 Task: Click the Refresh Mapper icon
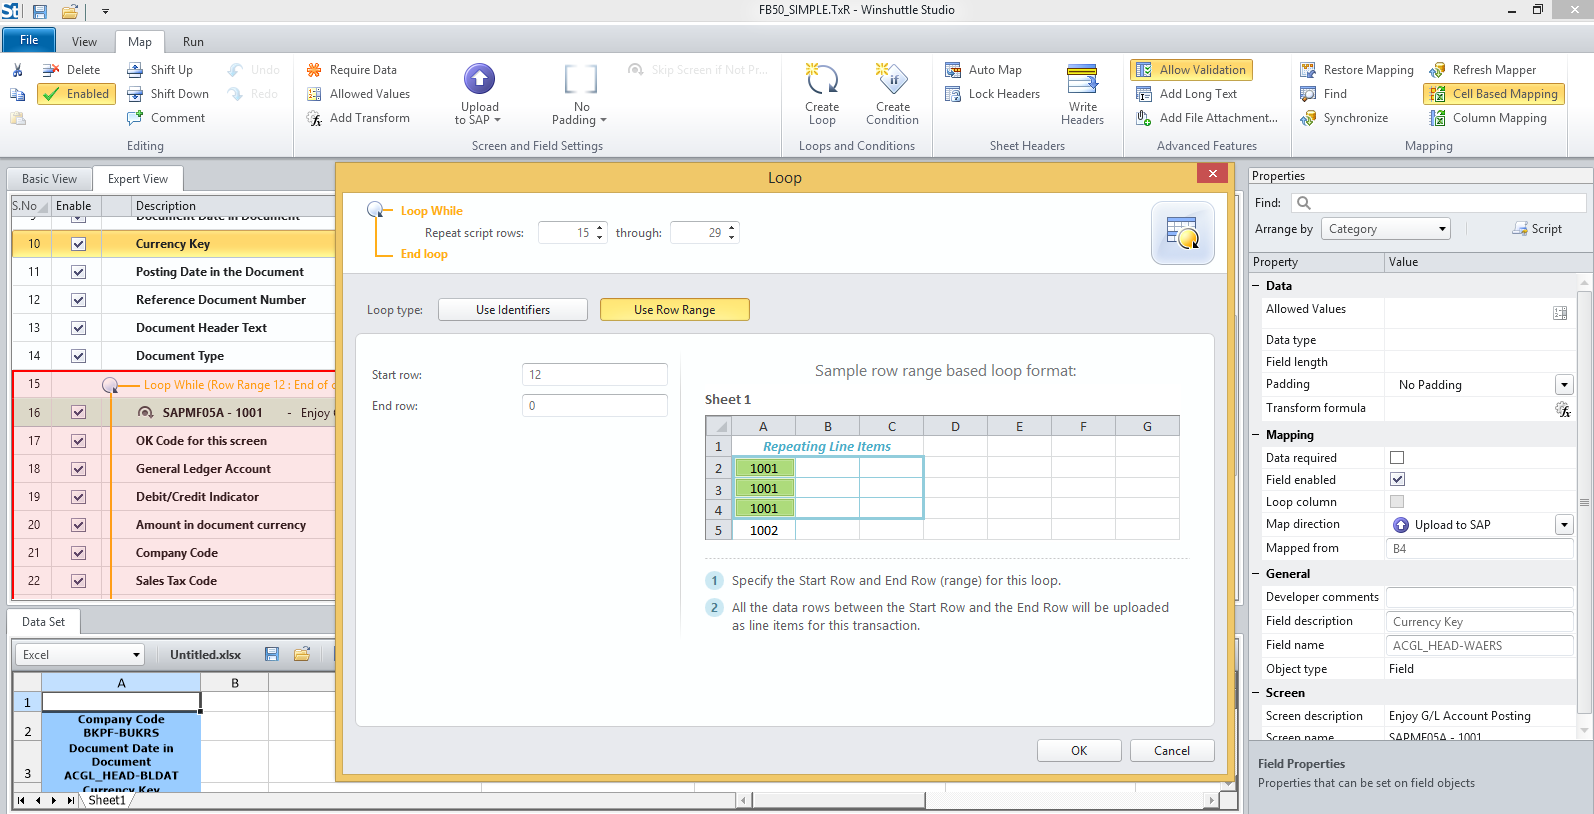1437,70
